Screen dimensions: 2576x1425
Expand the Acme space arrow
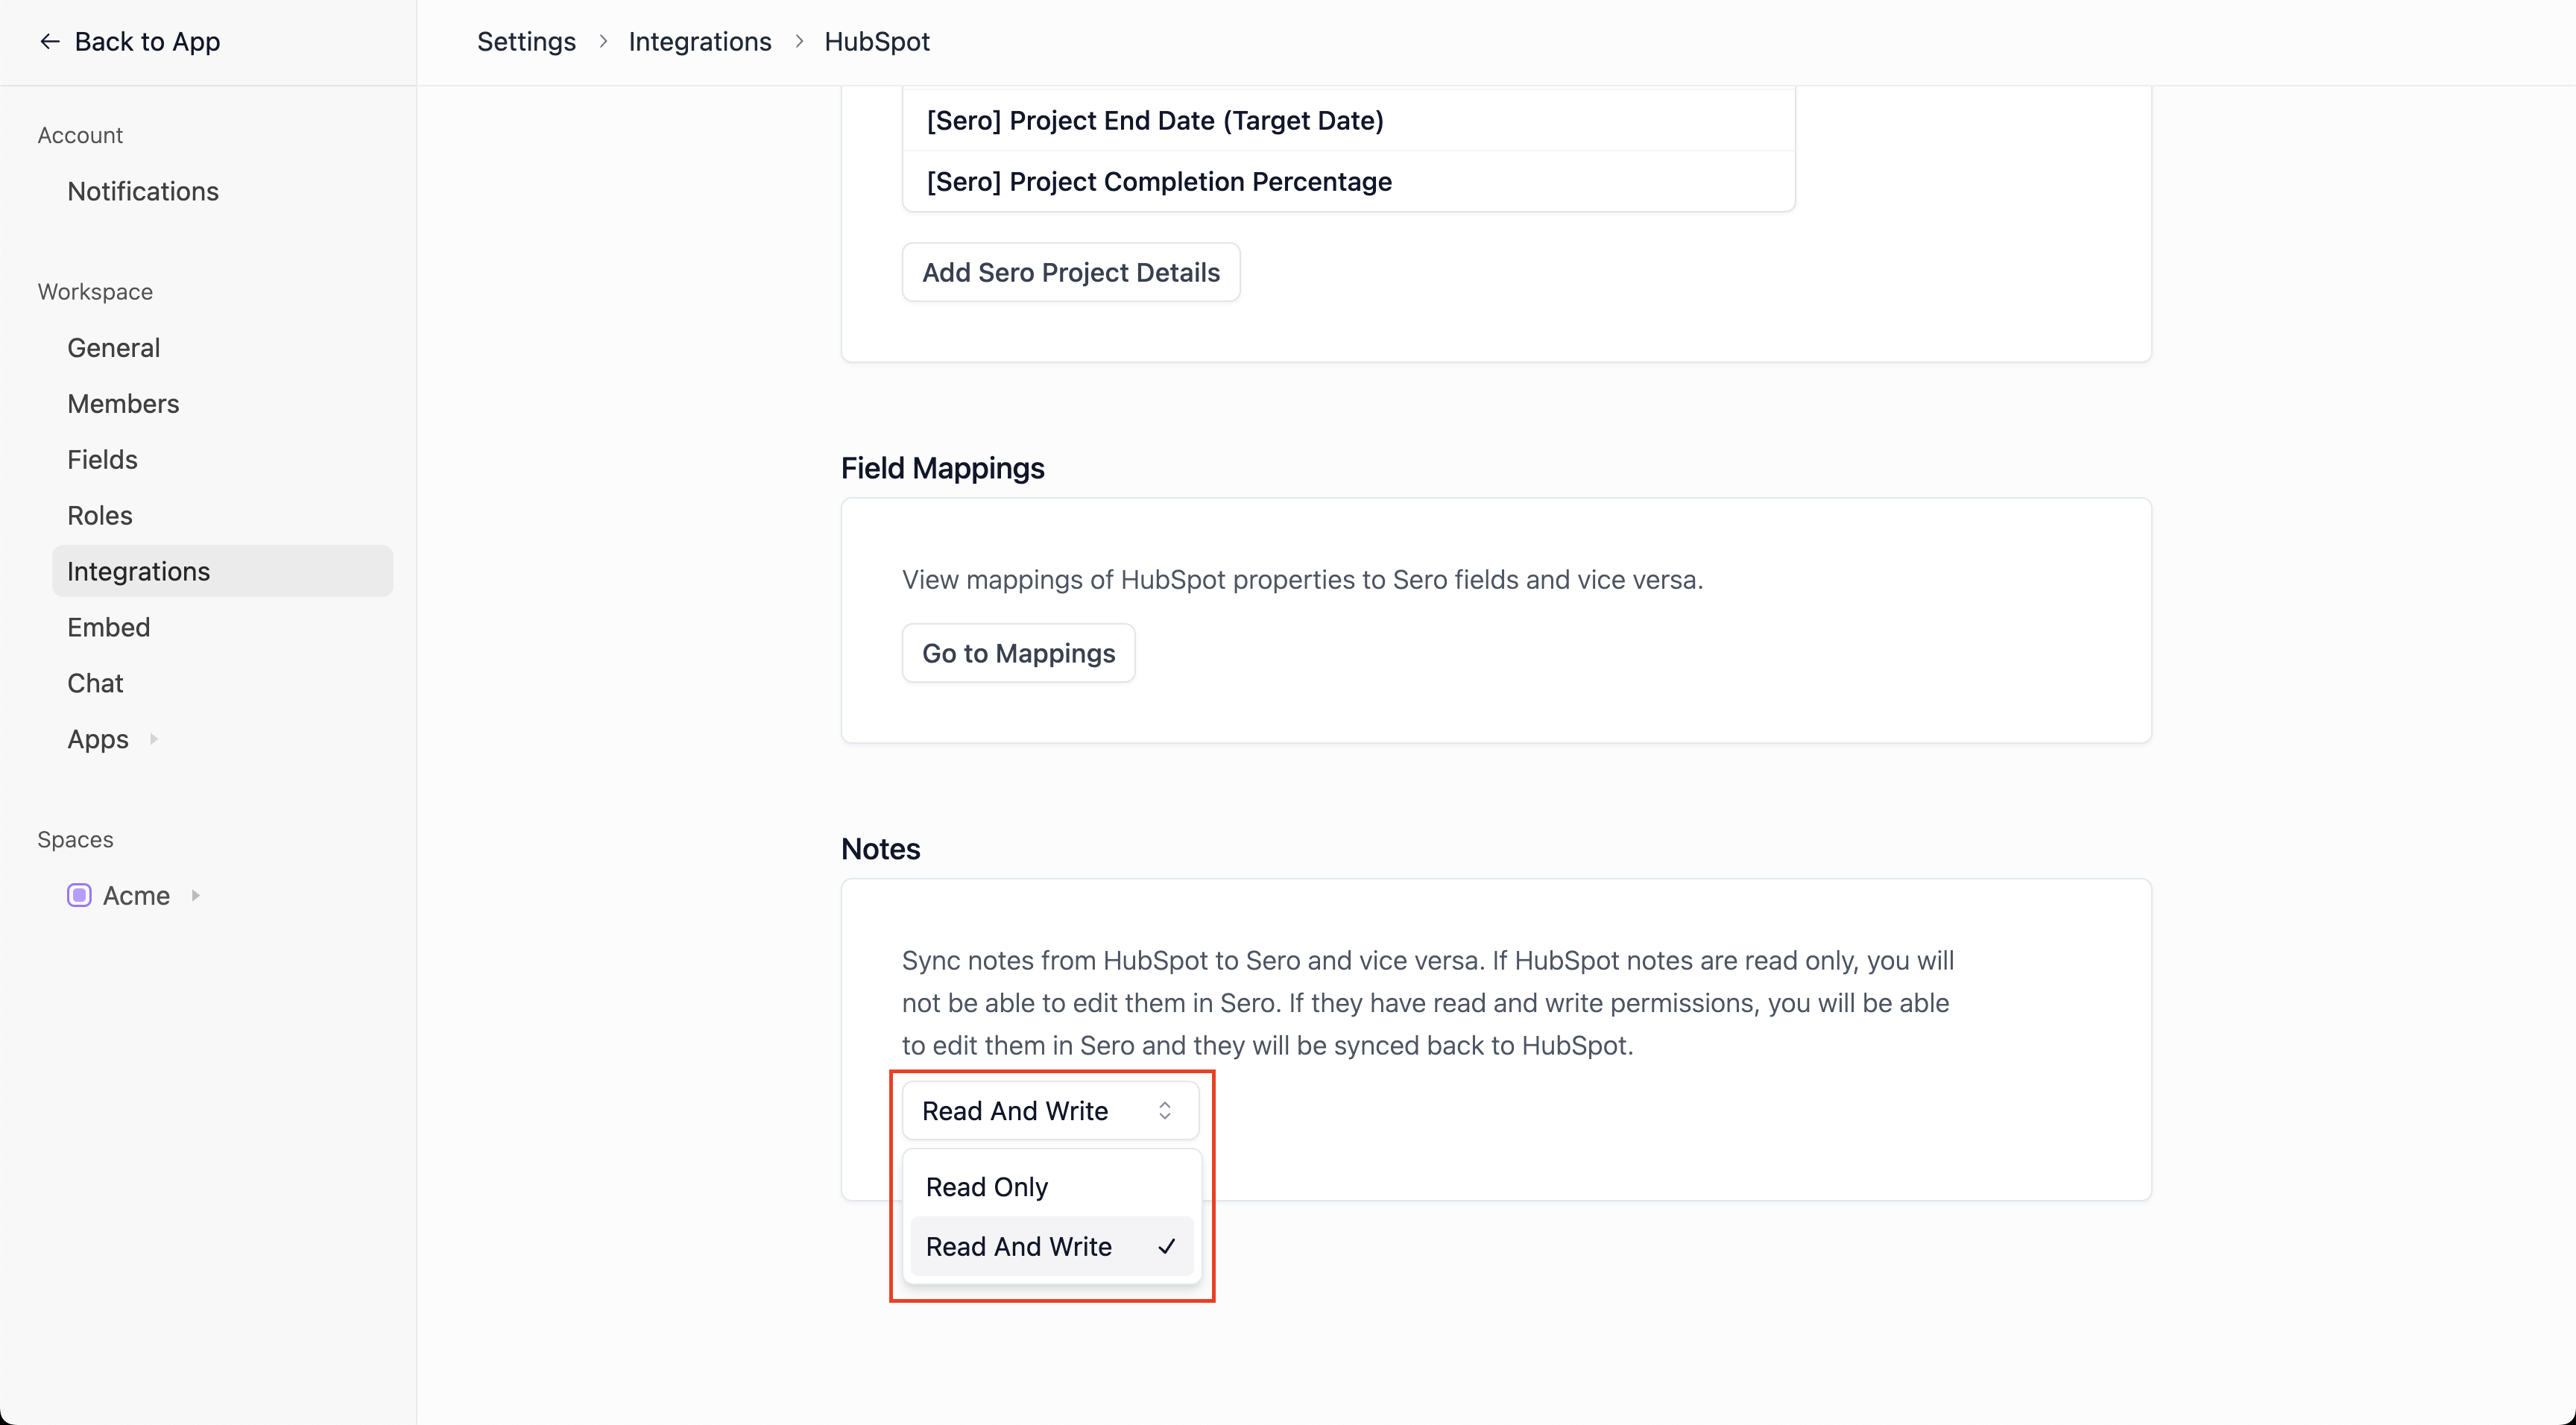[x=196, y=895]
